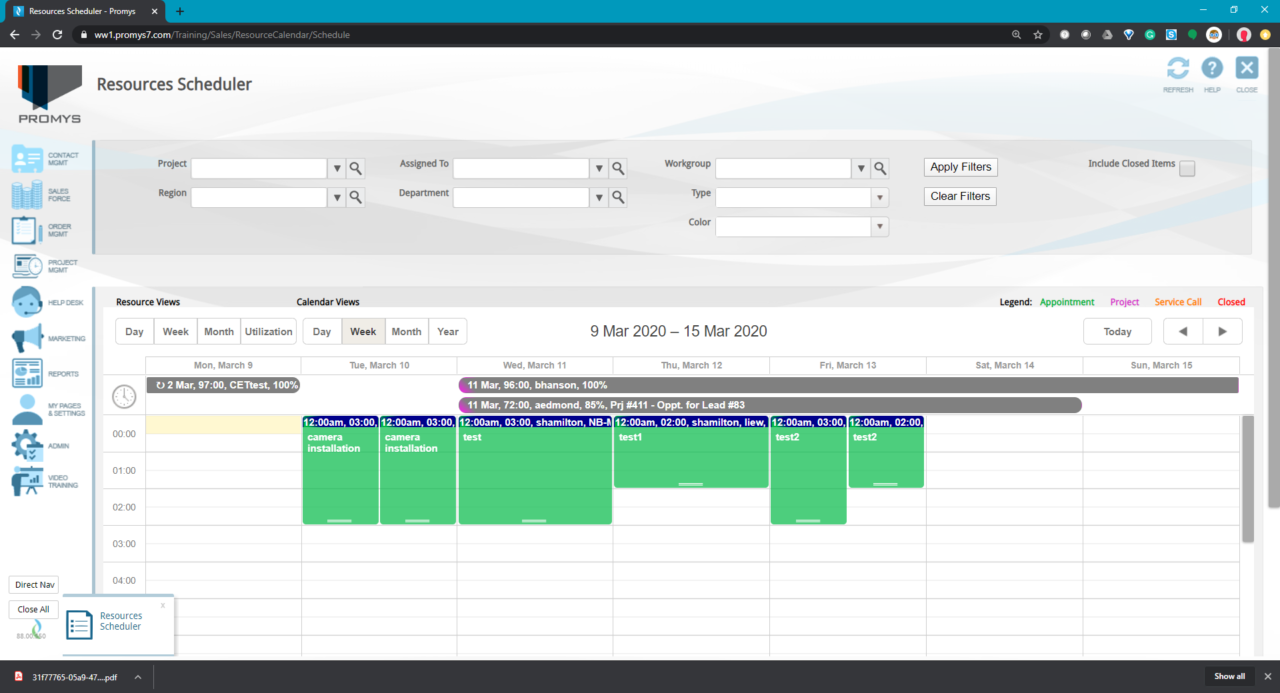Select the Utilization resource view
Image resolution: width=1280 pixels, height=693 pixels.
[x=268, y=332]
